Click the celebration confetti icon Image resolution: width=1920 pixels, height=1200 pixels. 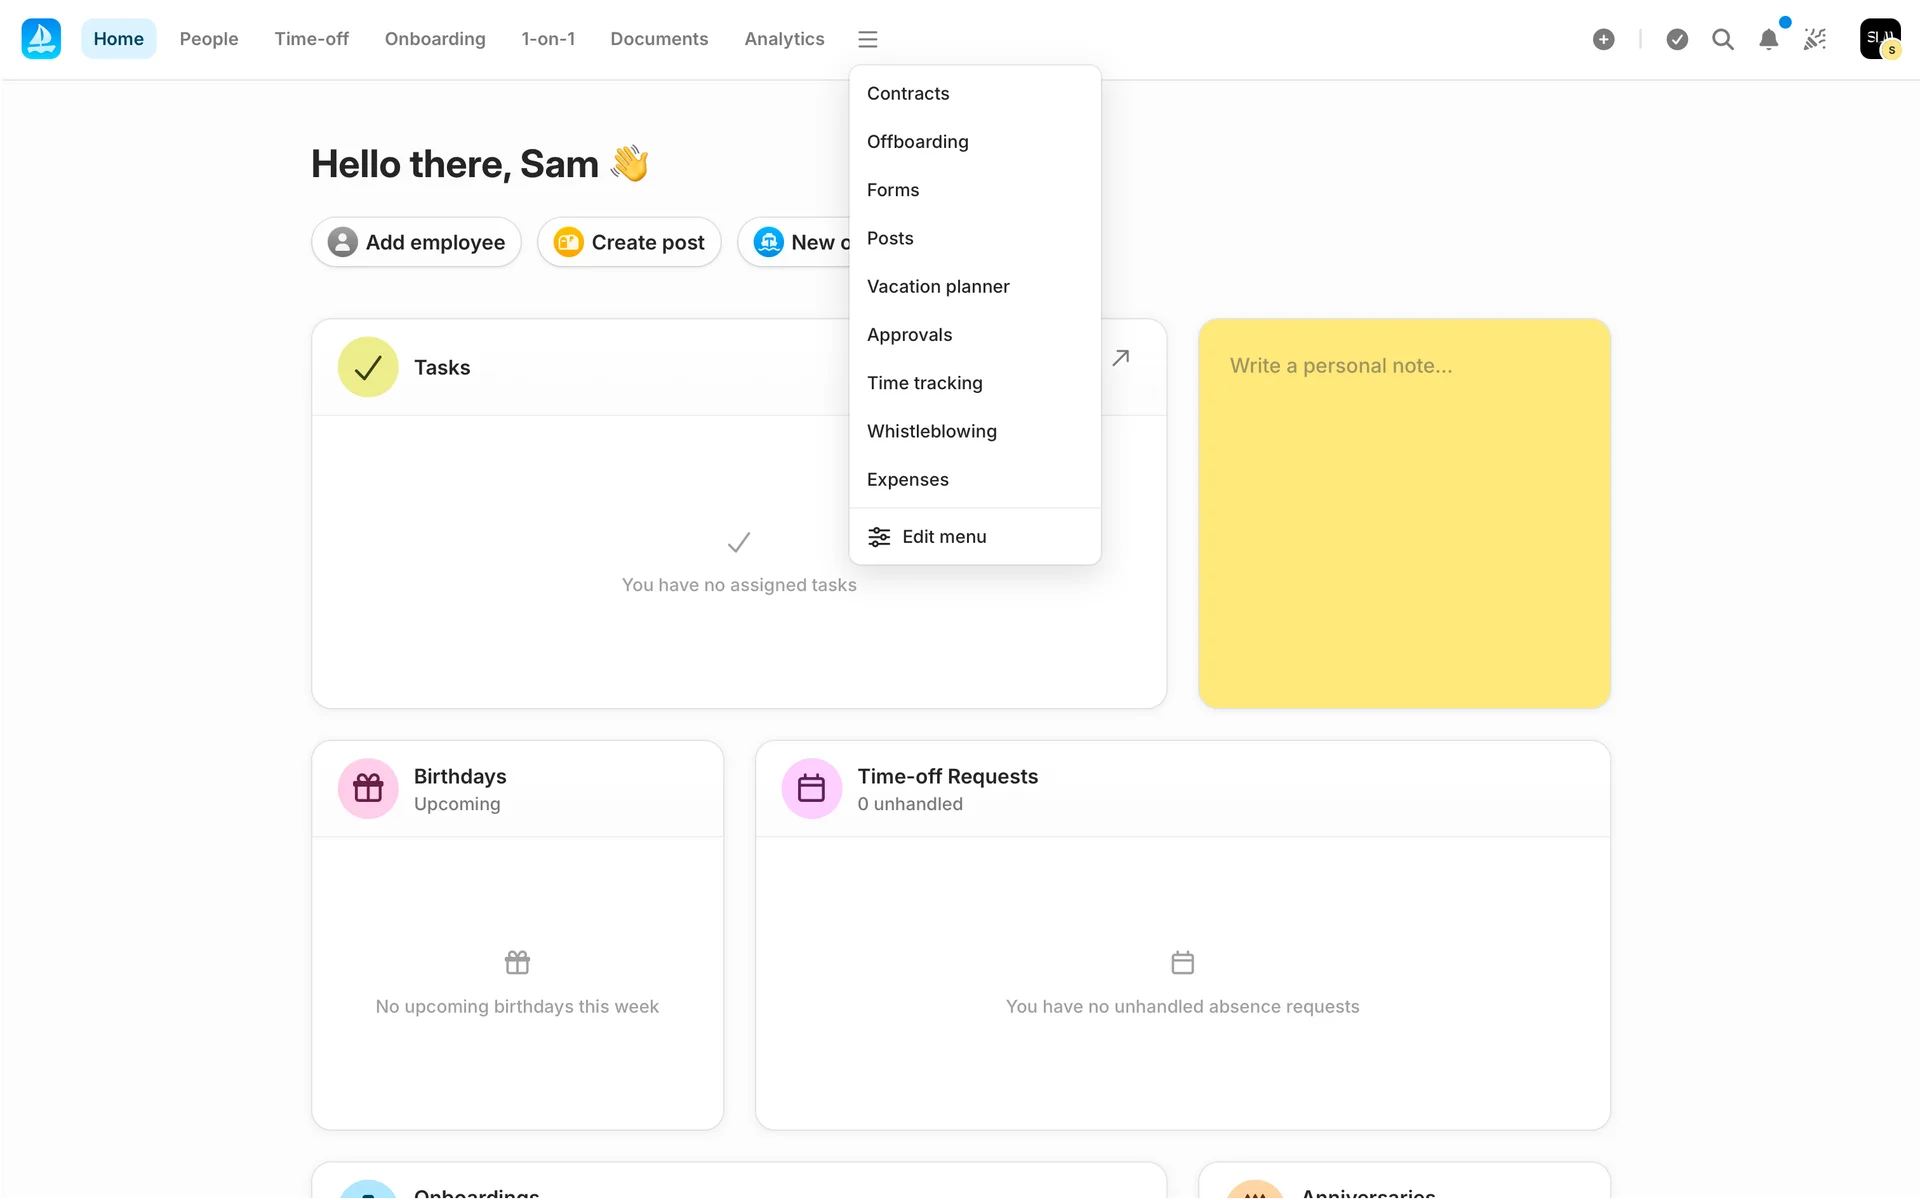click(1815, 39)
